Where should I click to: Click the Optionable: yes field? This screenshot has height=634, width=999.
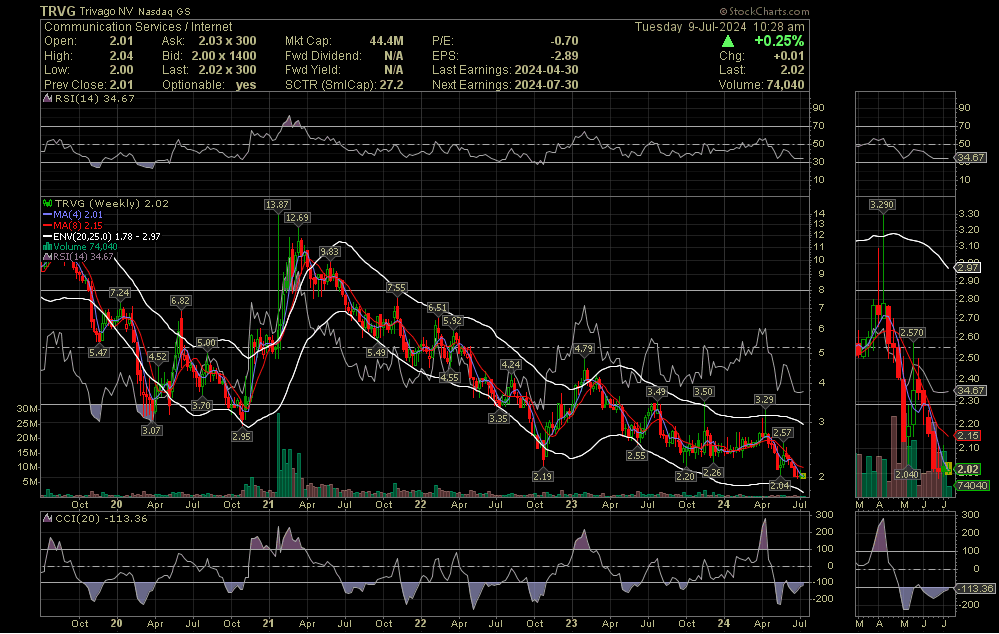coord(209,85)
